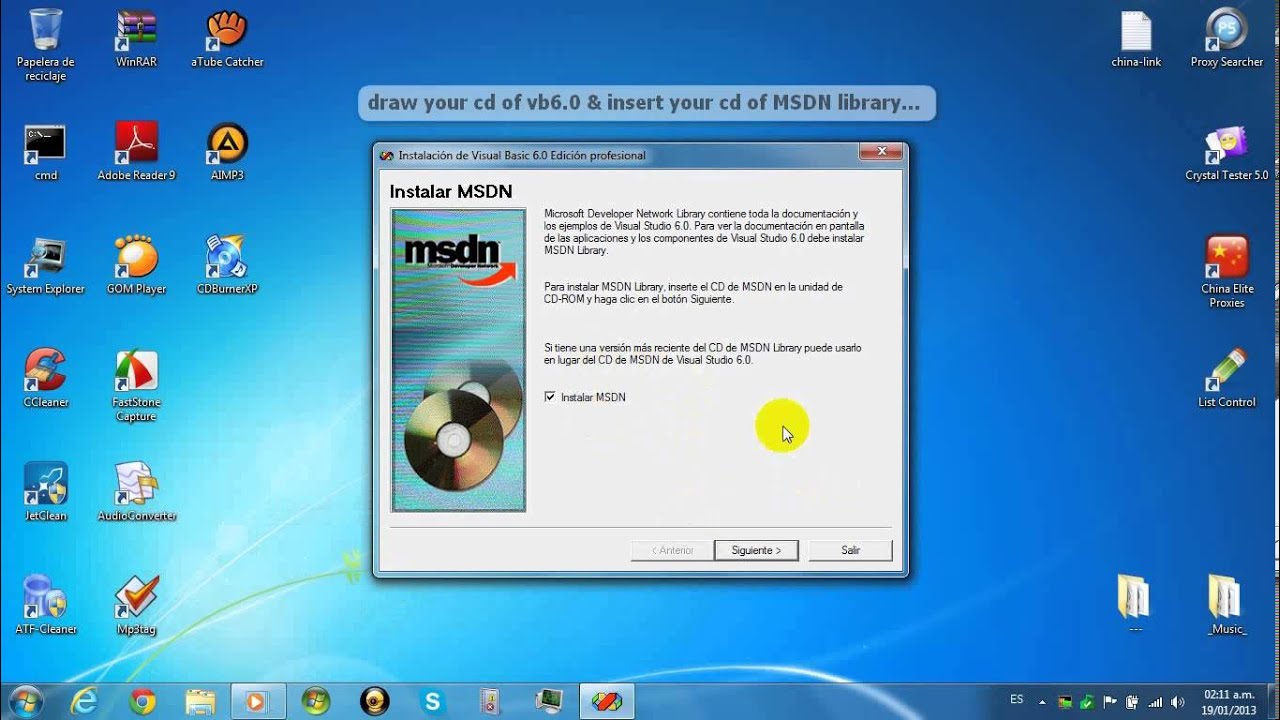The height and width of the screenshot is (720, 1280).
Task: Switch to the Visual Basic installer taskbar button
Action: [x=607, y=702]
